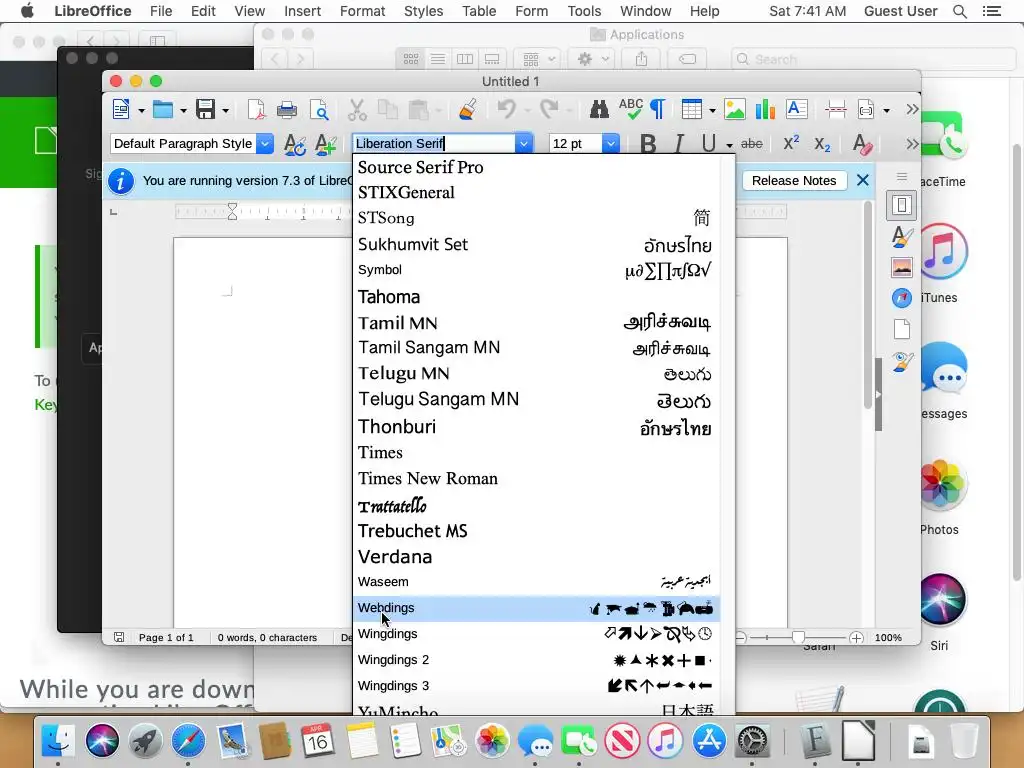This screenshot has height=768, width=1024.
Task: Open the font size dropdown arrow
Action: click(x=611, y=144)
